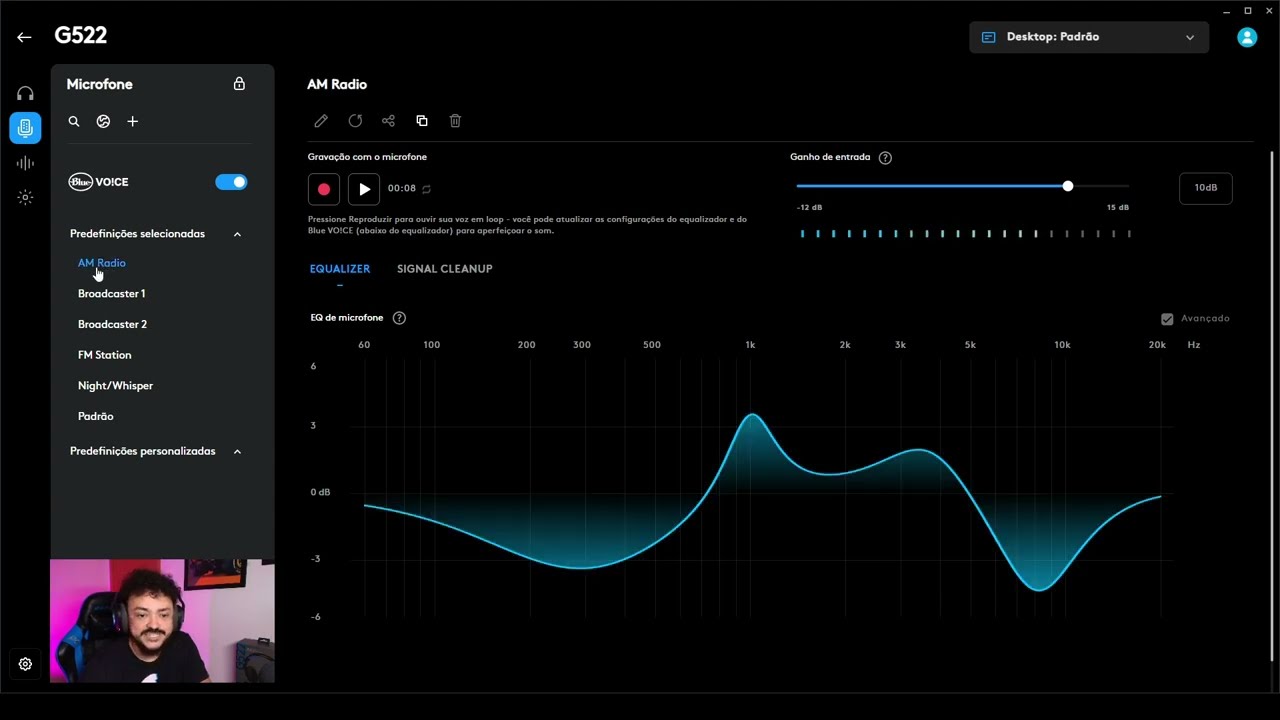Browse community presets with the globe icon

(103, 121)
